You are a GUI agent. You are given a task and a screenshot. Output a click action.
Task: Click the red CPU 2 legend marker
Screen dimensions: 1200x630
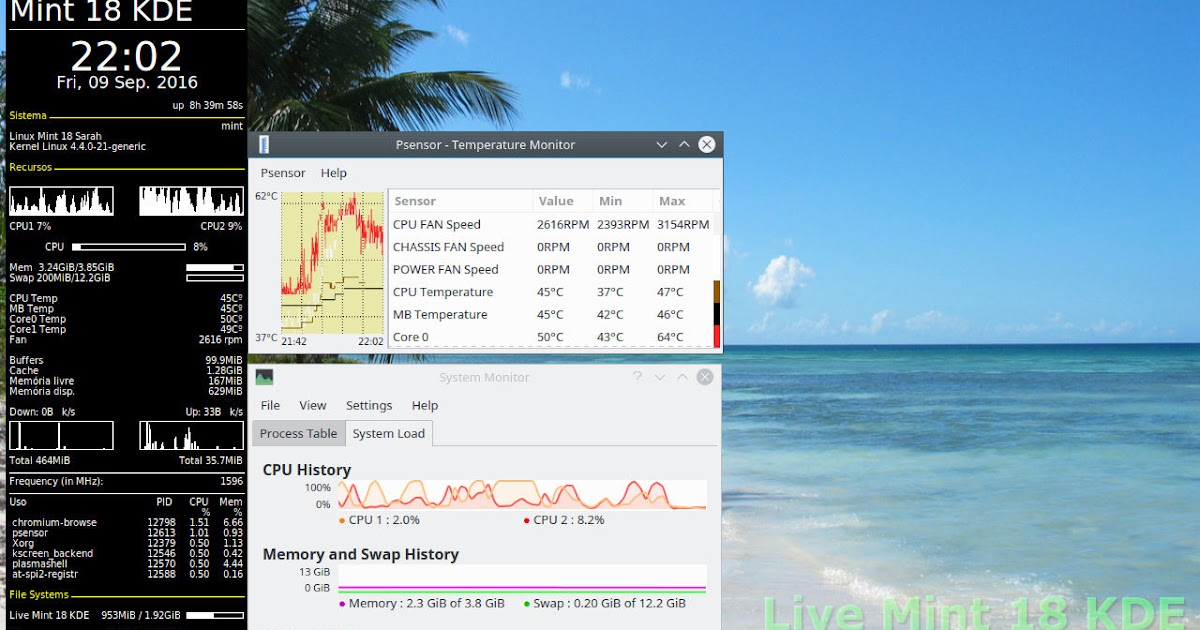pyautogui.click(x=526, y=520)
